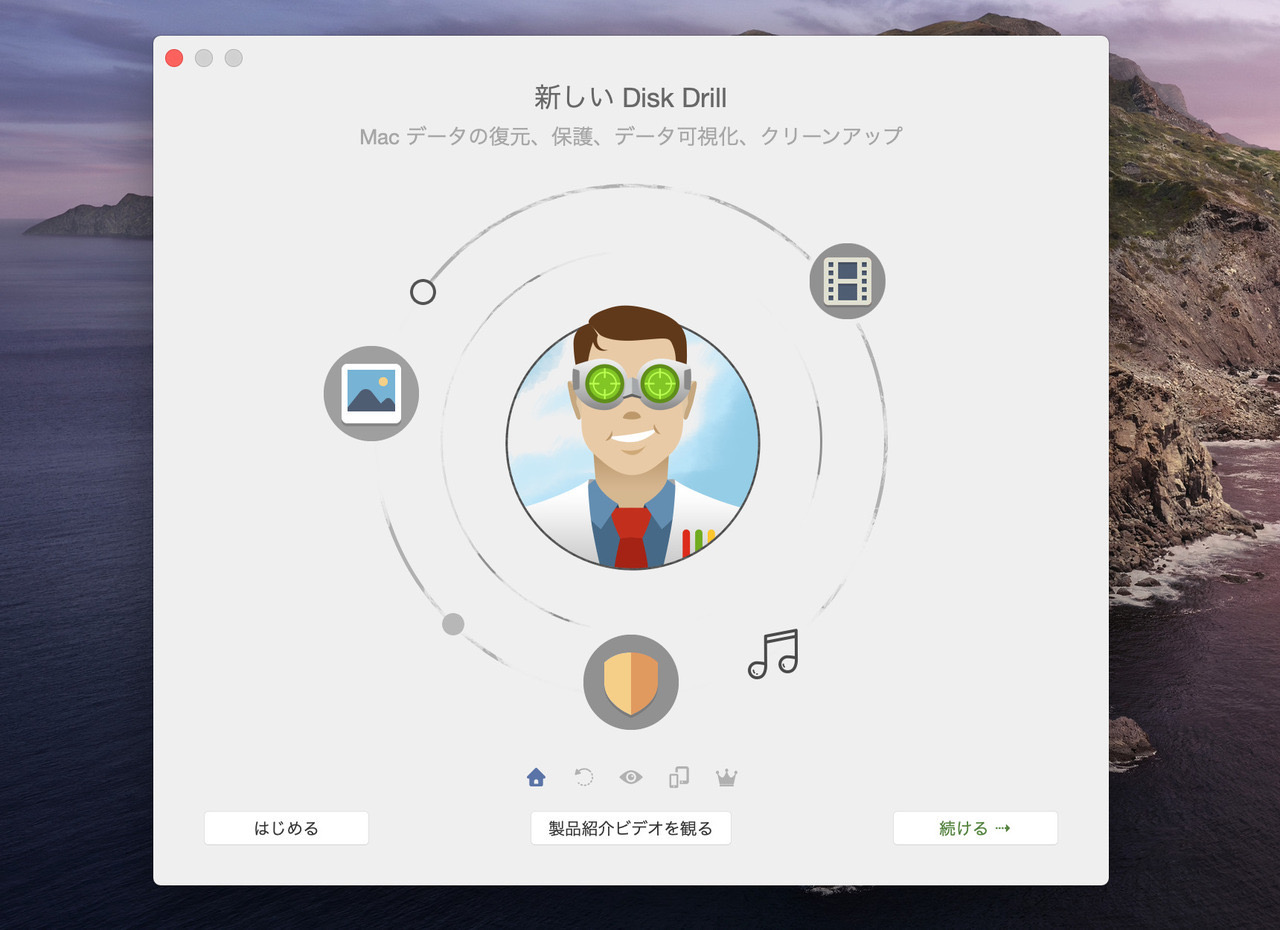Go to the devices page icon
Image resolution: width=1280 pixels, height=930 pixels.
(679, 777)
